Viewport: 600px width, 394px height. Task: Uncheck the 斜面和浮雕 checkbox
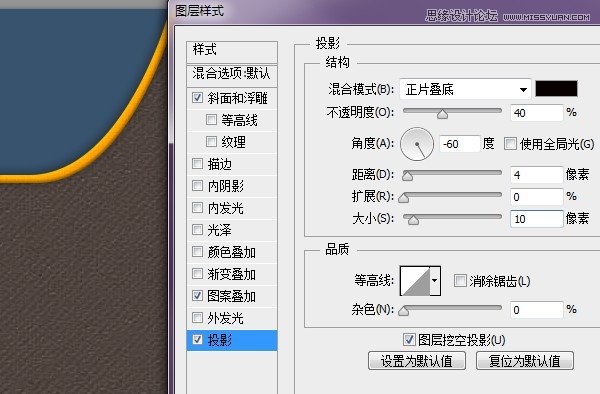point(197,98)
